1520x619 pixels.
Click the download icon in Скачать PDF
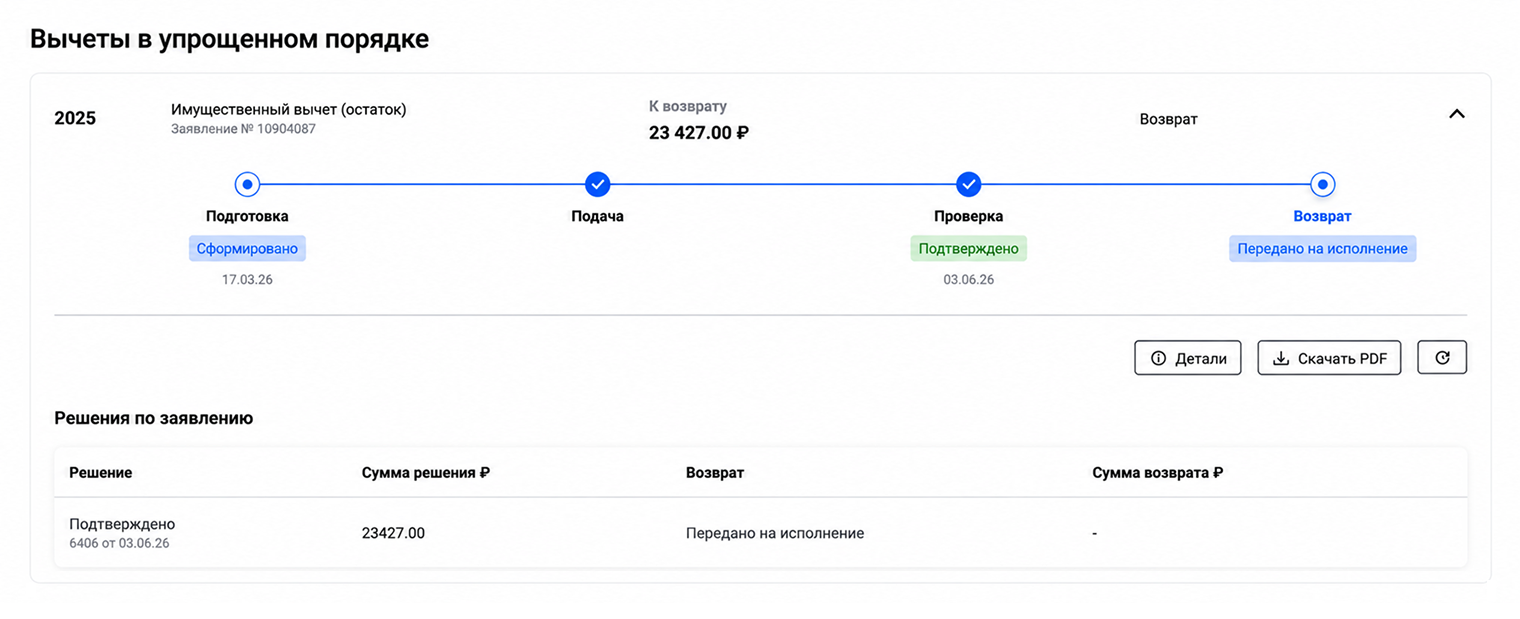pos(1280,358)
